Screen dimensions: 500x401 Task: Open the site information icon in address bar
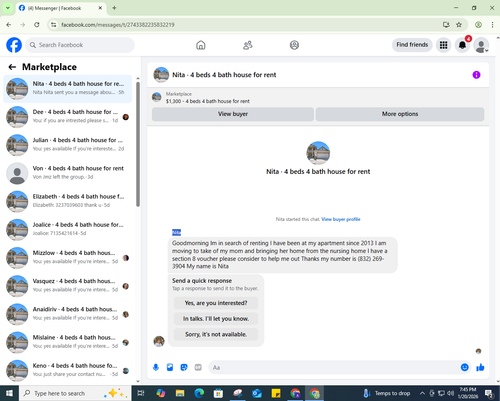(x=54, y=25)
